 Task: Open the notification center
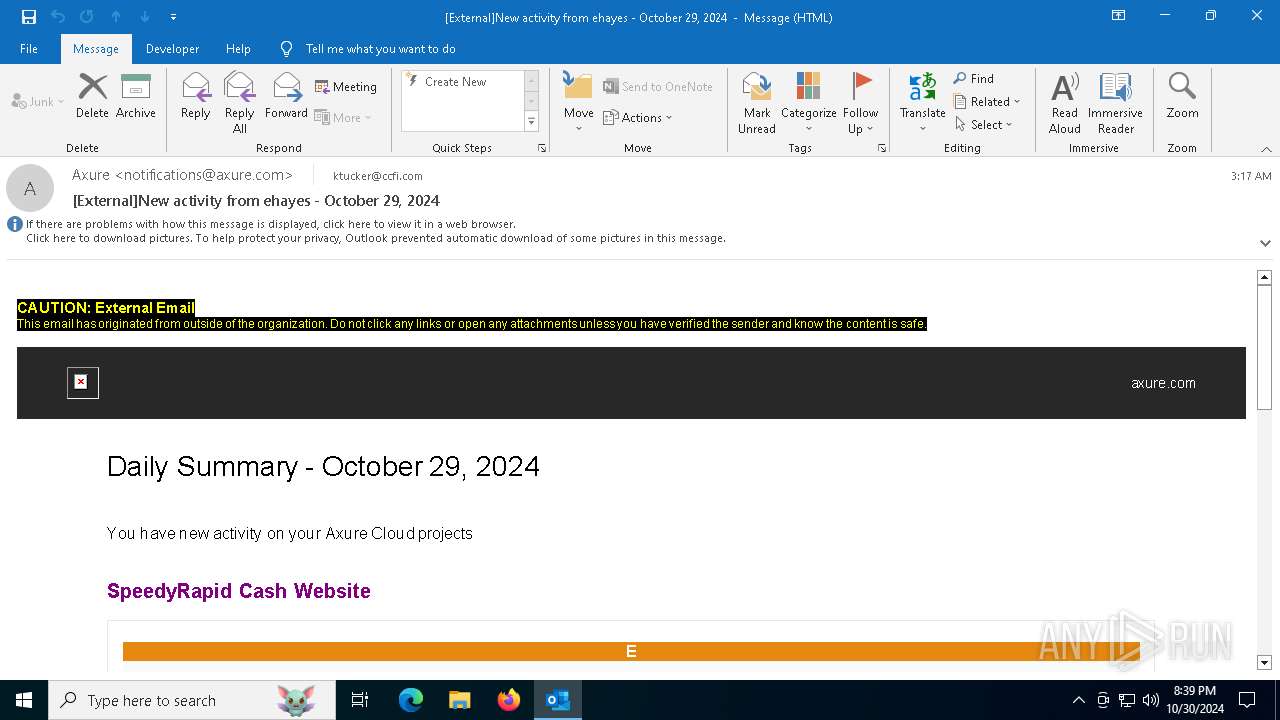point(1247,700)
